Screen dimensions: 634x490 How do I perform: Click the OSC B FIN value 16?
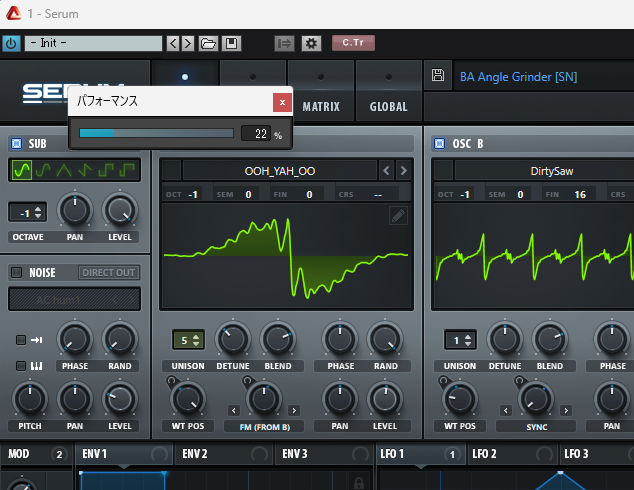pyautogui.click(x=580, y=194)
